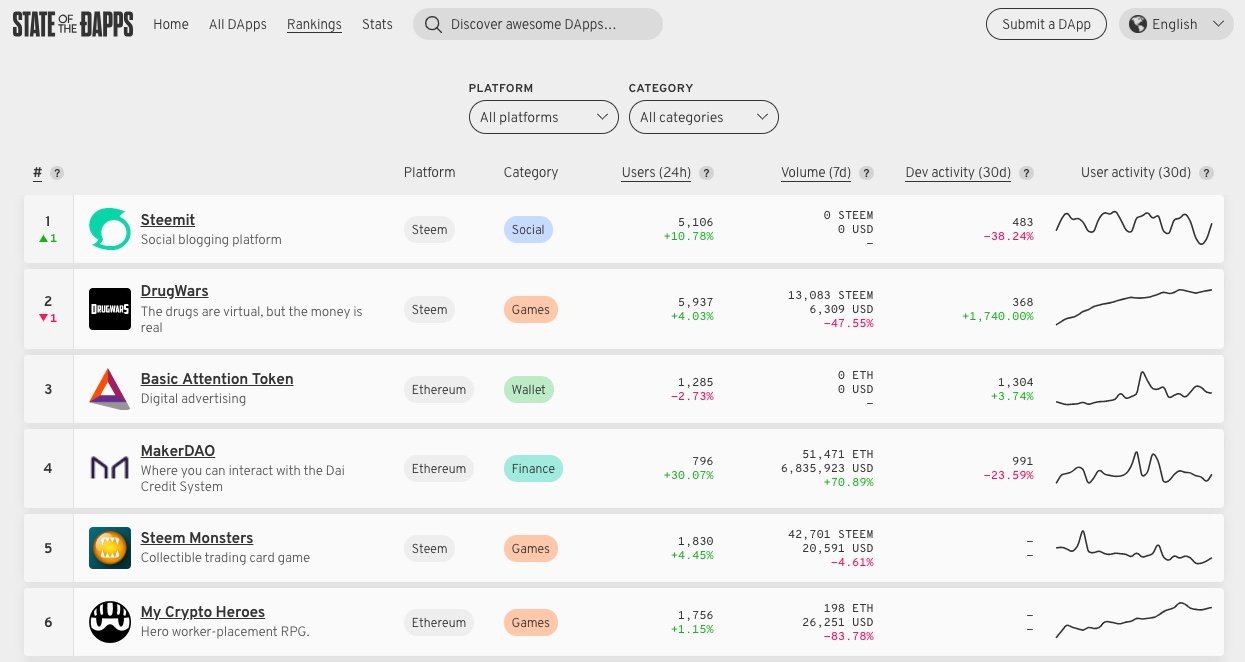Open the MakerDAO DApp link

pos(178,451)
